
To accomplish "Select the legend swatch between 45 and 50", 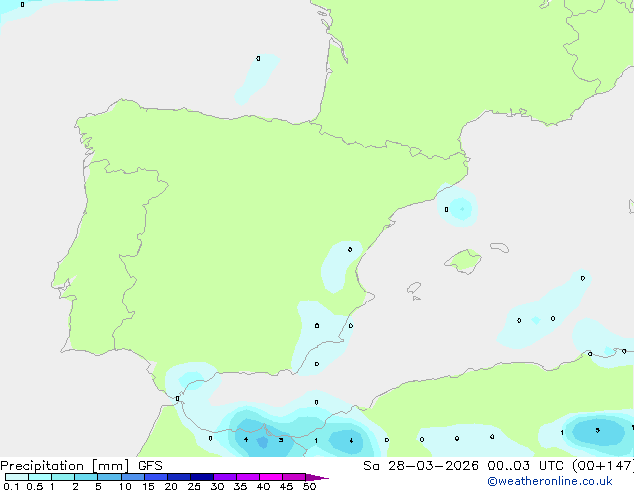I will coord(294,477).
